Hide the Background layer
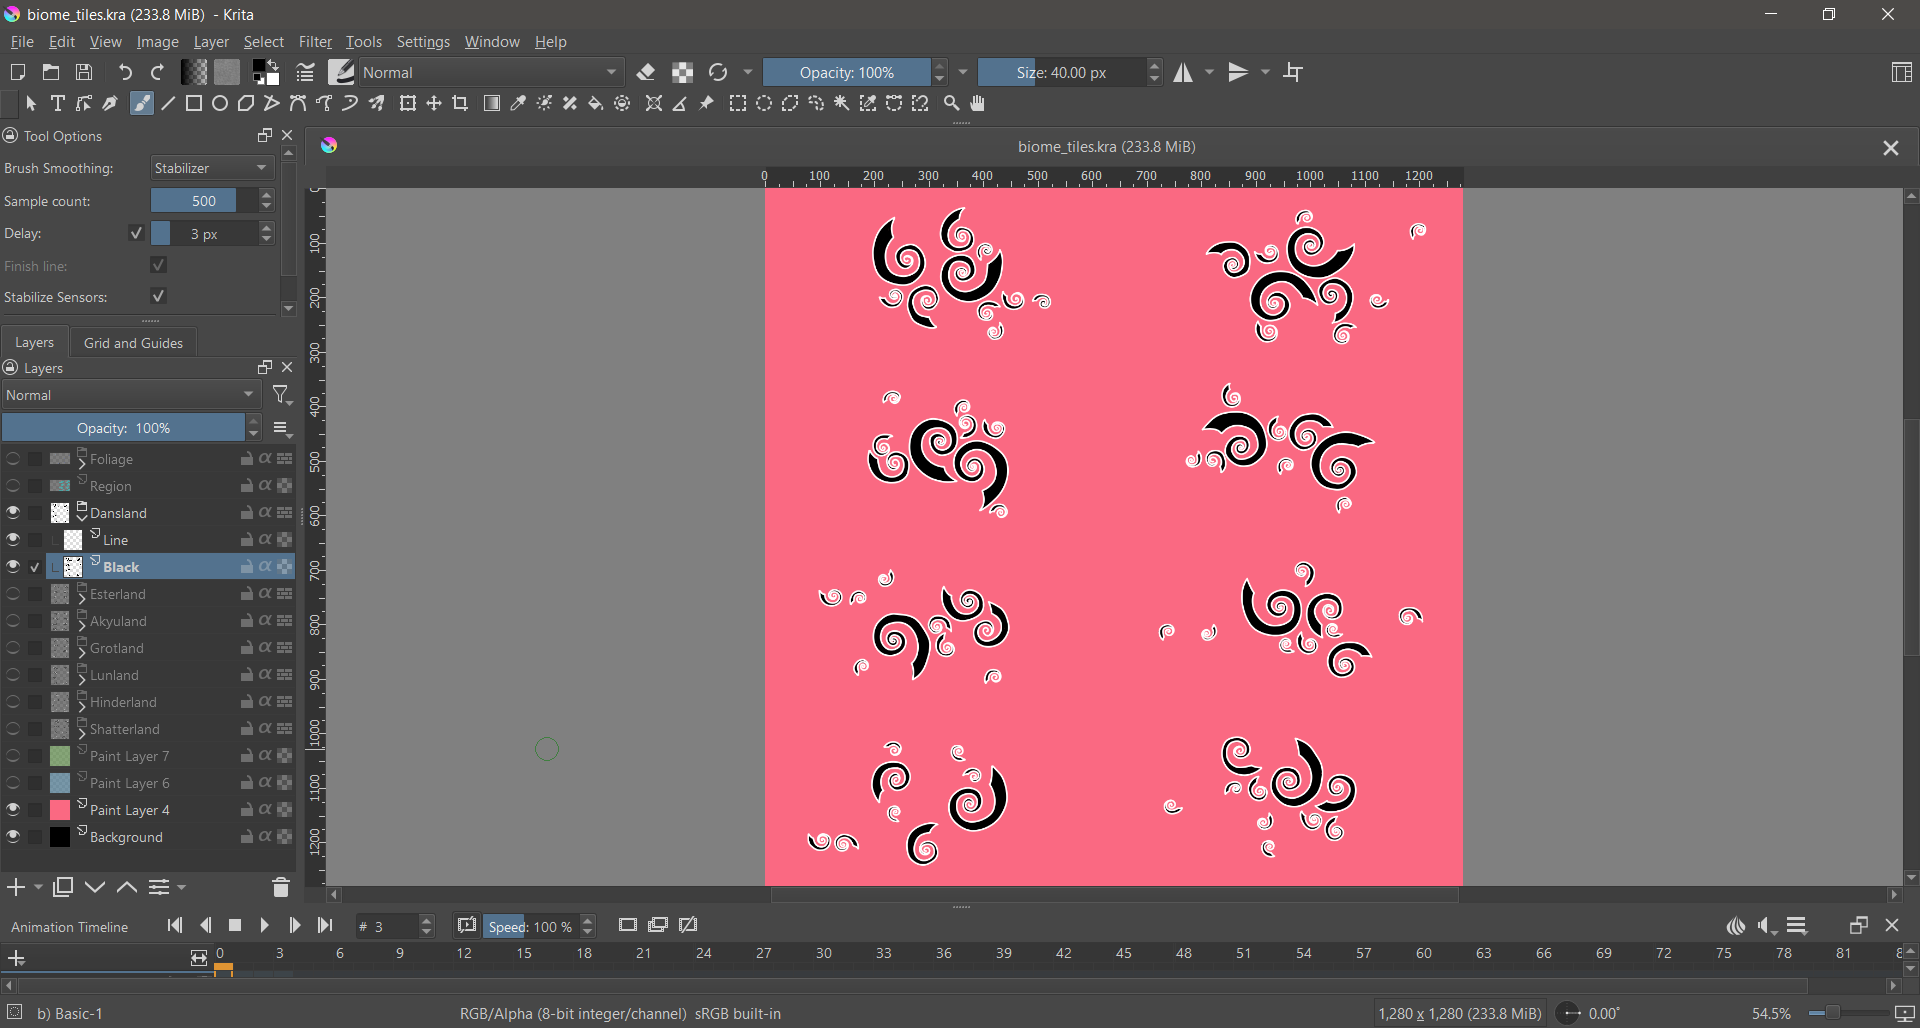 pyautogui.click(x=13, y=836)
